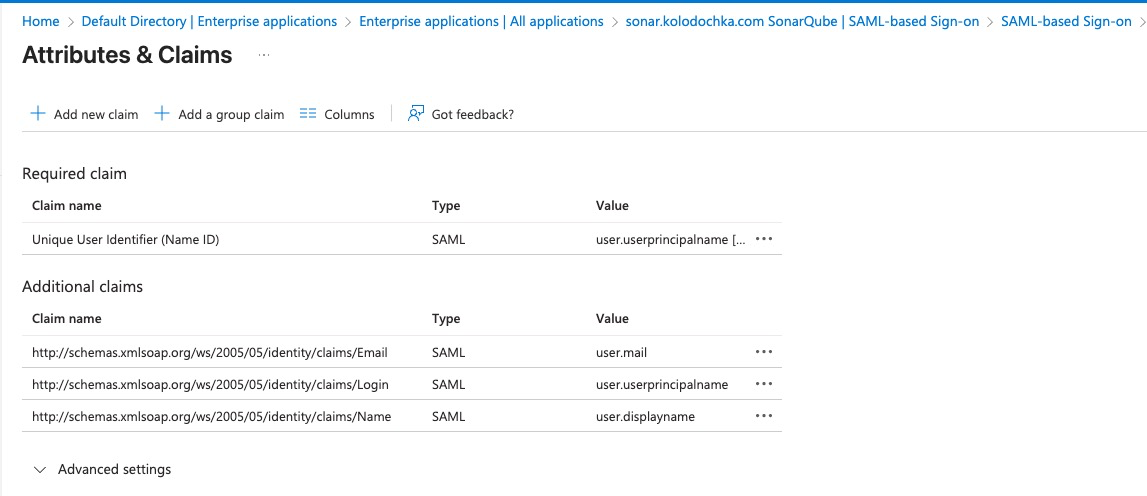Open Default Directory | Enterprise applications breadcrumb

click(209, 21)
